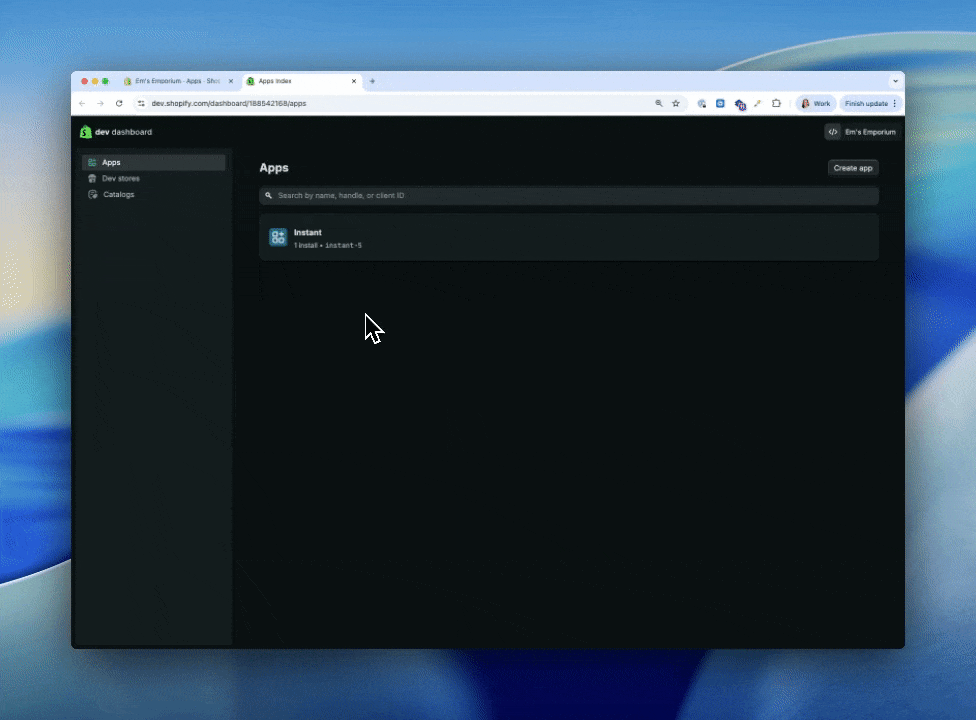This screenshot has height=720, width=976.
Task: Open the browser zoom magnifier icon
Action: [x=658, y=103]
